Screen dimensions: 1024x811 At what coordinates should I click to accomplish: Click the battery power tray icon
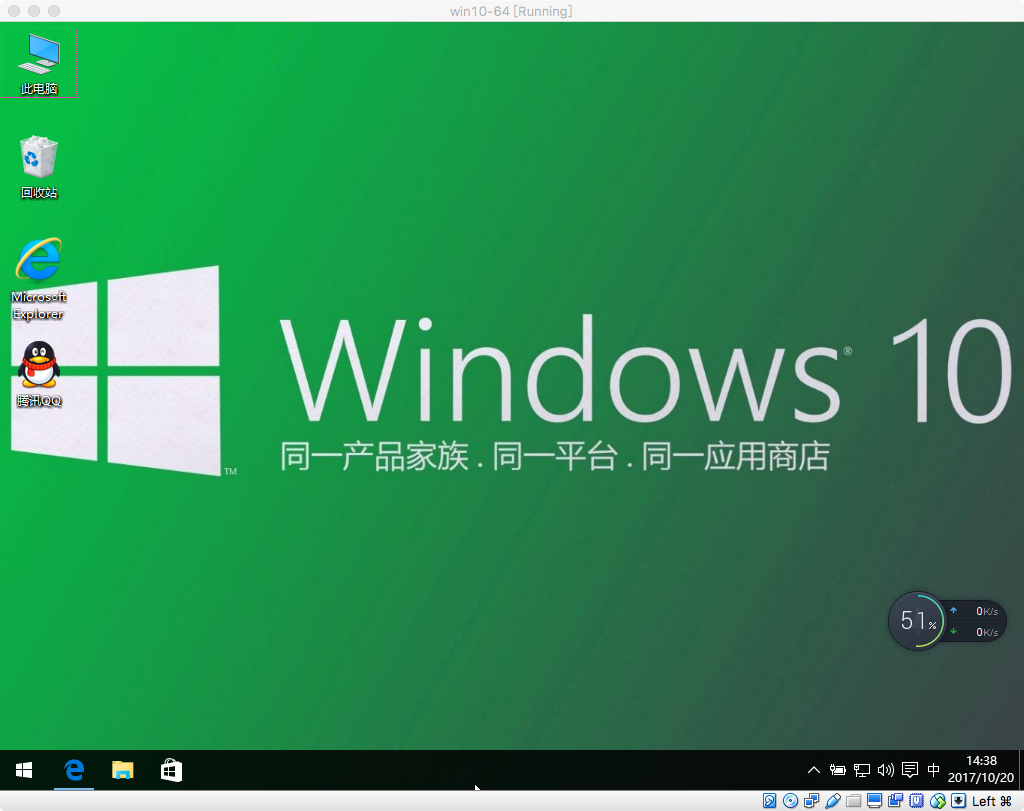[x=838, y=770]
